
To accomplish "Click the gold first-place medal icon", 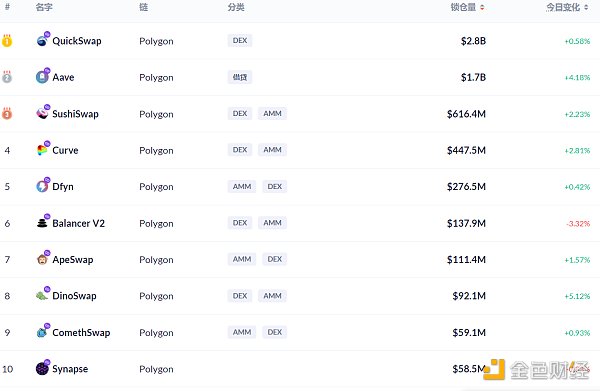I will point(7,41).
